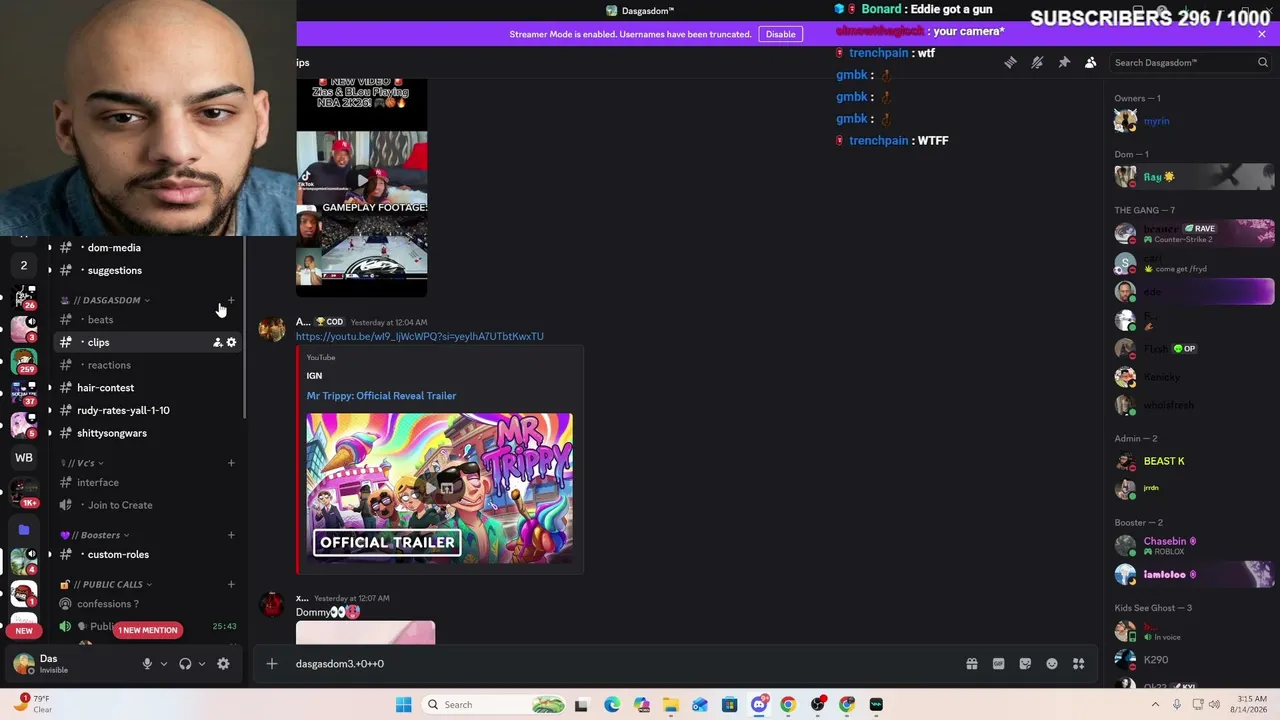Open the GIF picker
The height and width of the screenshot is (720, 1280).
[998, 664]
